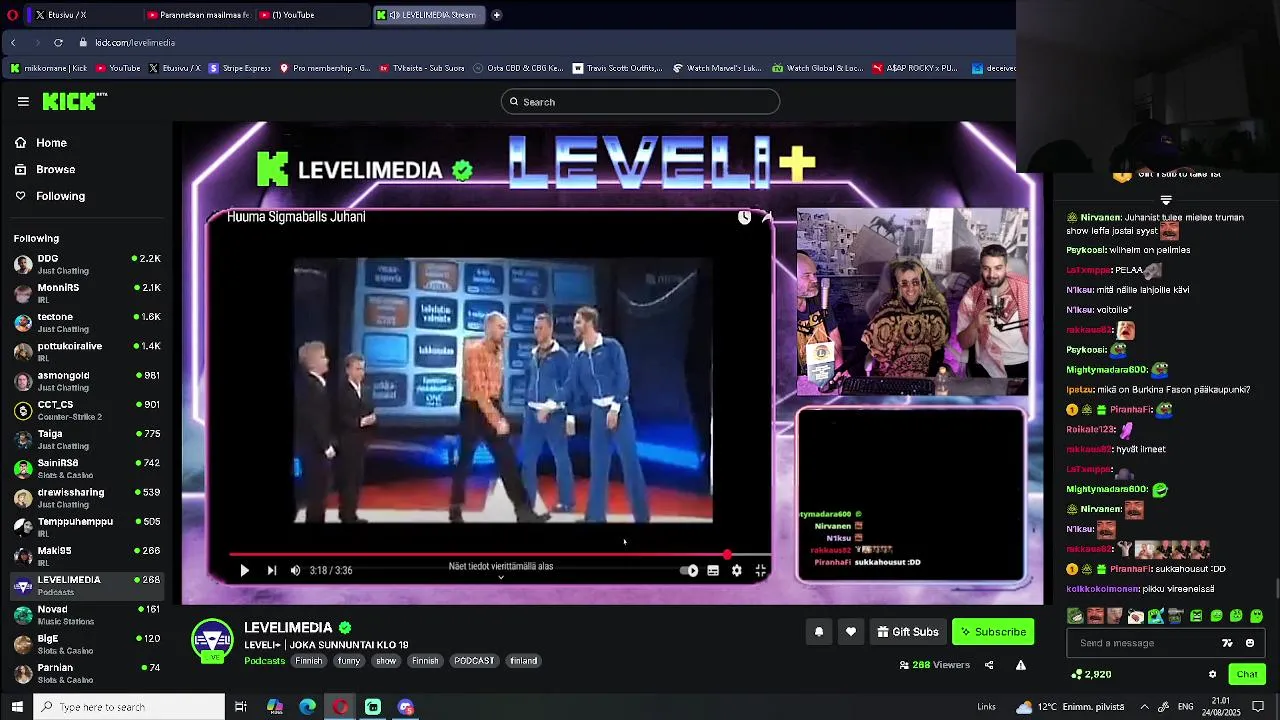Insert last green quick emote in row

point(1257,616)
